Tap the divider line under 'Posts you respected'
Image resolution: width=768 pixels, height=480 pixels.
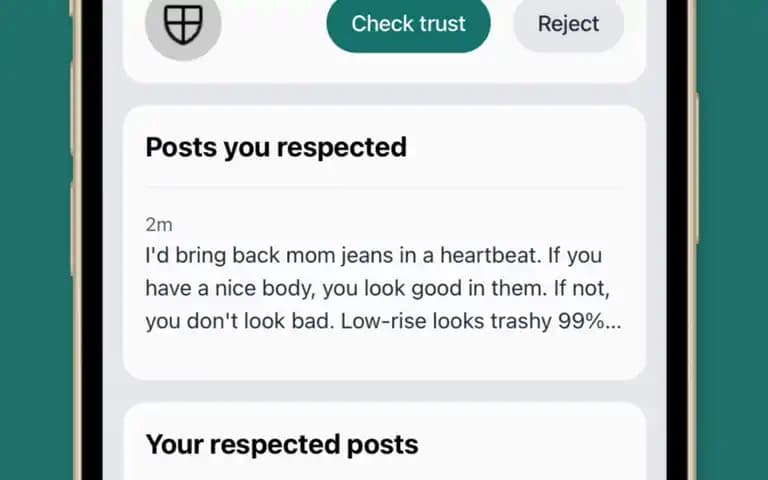point(384,187)
